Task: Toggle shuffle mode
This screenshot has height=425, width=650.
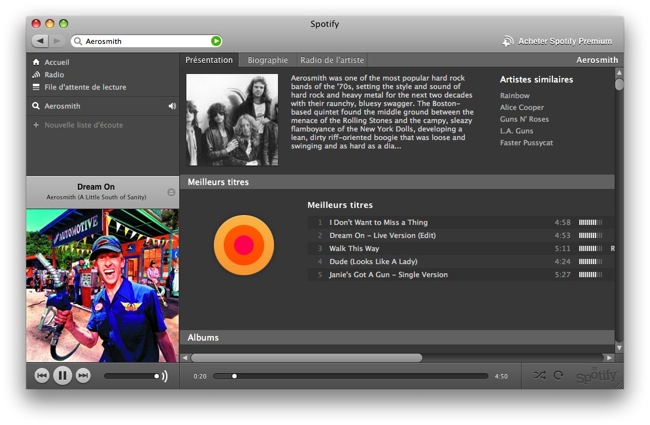Action: coord(540,375)
